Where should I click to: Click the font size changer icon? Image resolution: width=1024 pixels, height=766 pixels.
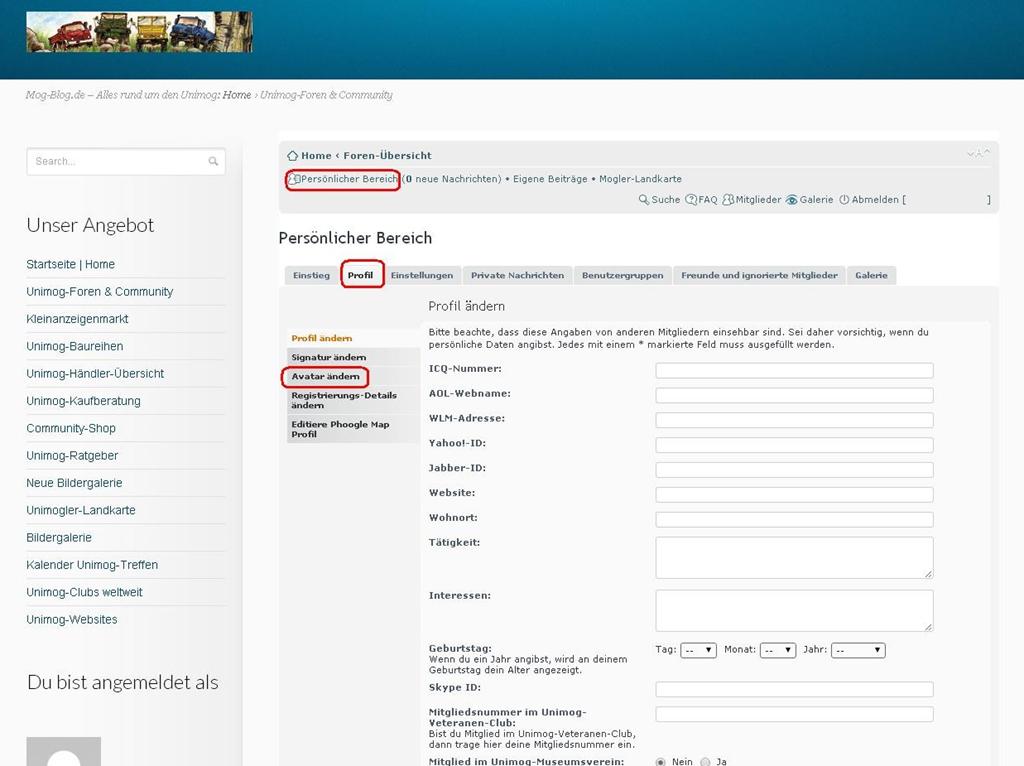pyautogui.click(x=978, y=154)
